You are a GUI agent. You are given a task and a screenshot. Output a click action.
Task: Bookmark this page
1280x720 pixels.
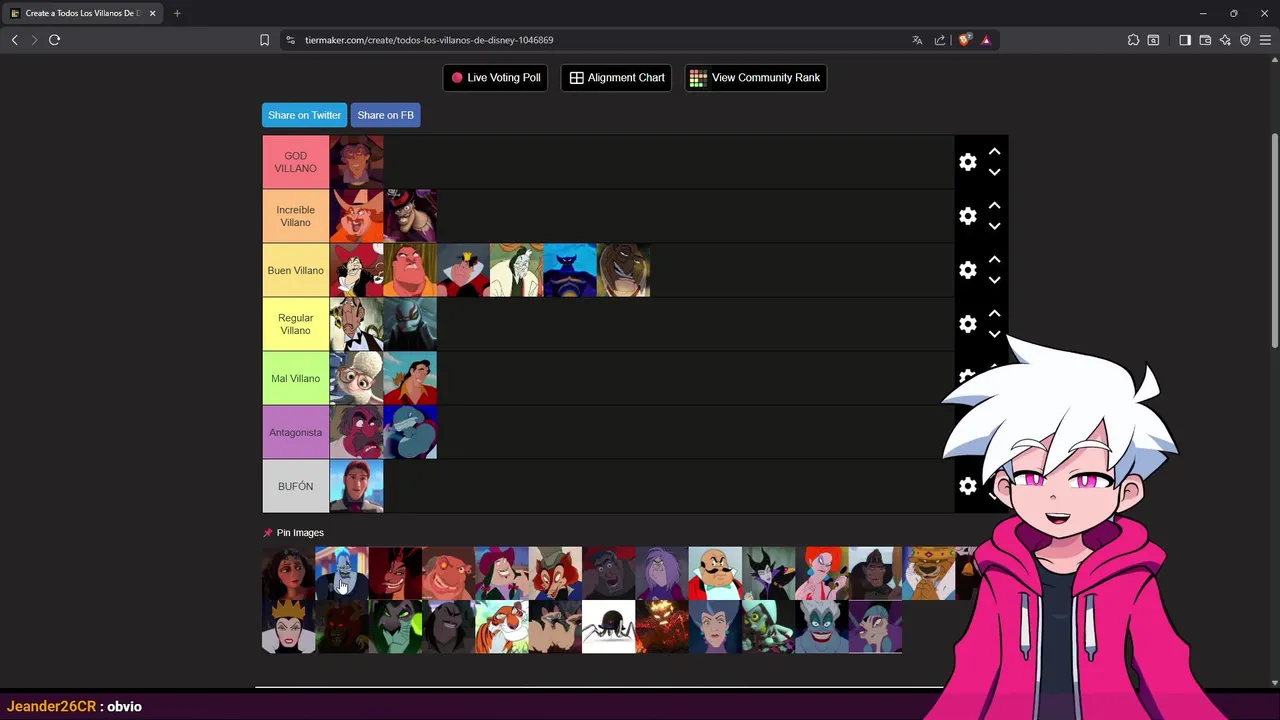pyautogui.click(x=264, y=40)
